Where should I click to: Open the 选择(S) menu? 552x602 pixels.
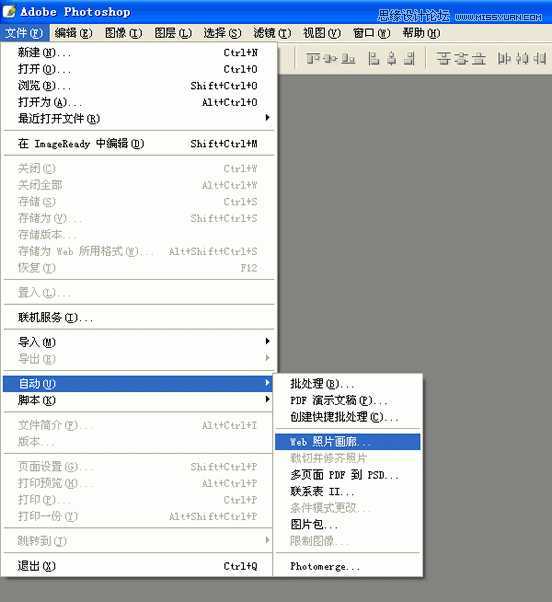[x=222, y=33]
